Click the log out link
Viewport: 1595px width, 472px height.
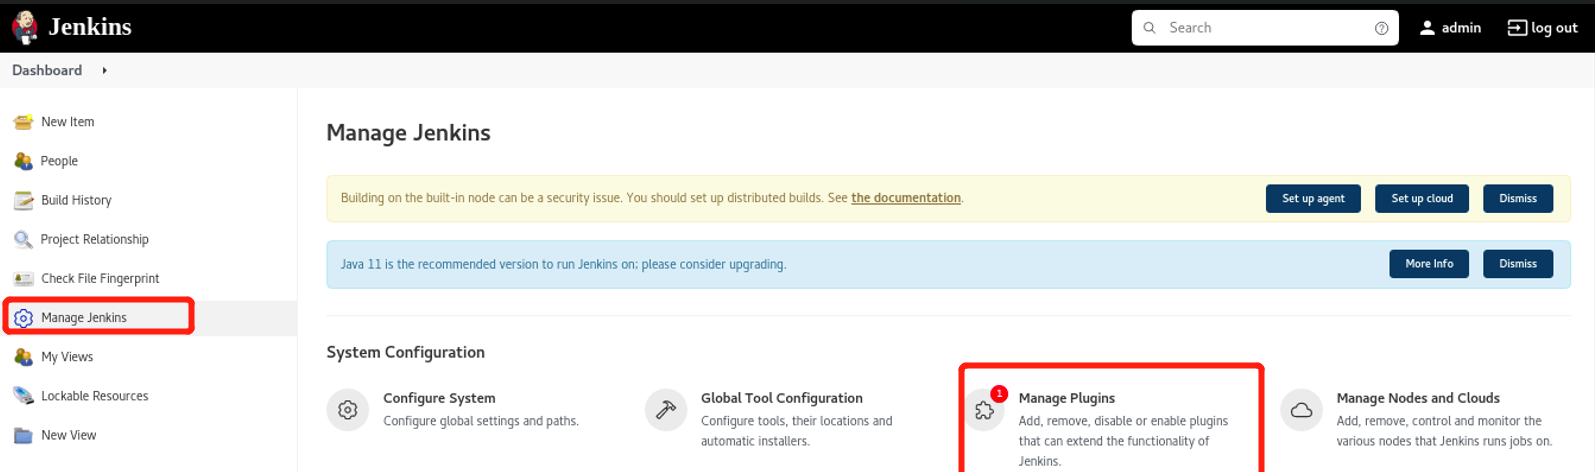coord(1554,28)
